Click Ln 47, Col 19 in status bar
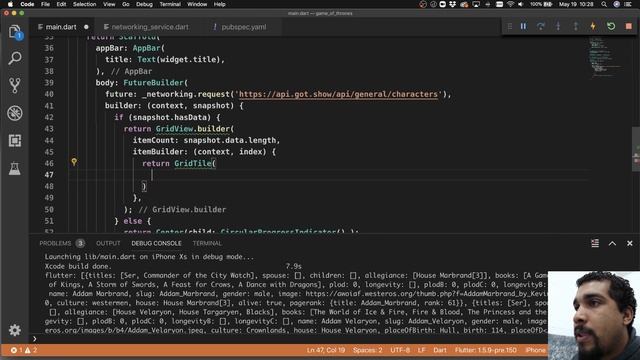 (x=326, y=350)
